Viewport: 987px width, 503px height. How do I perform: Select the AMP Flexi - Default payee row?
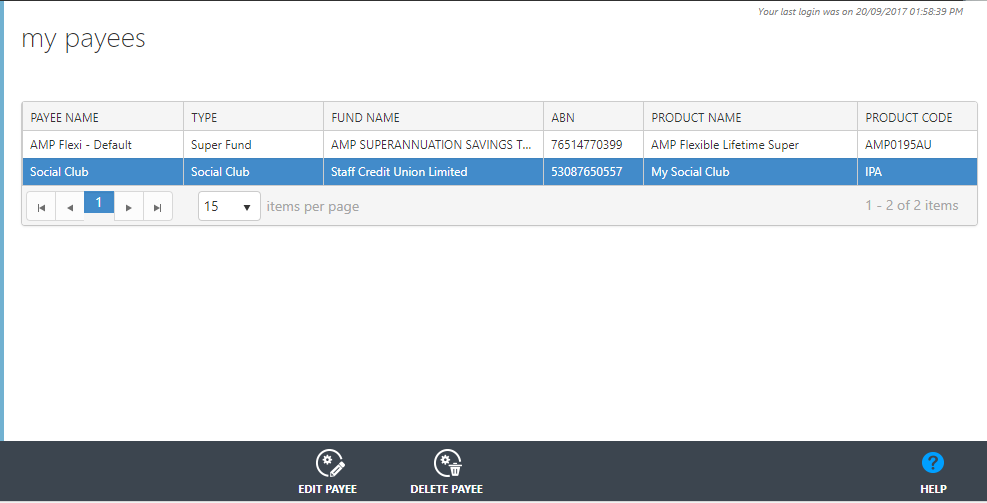[x=500, y=145]
